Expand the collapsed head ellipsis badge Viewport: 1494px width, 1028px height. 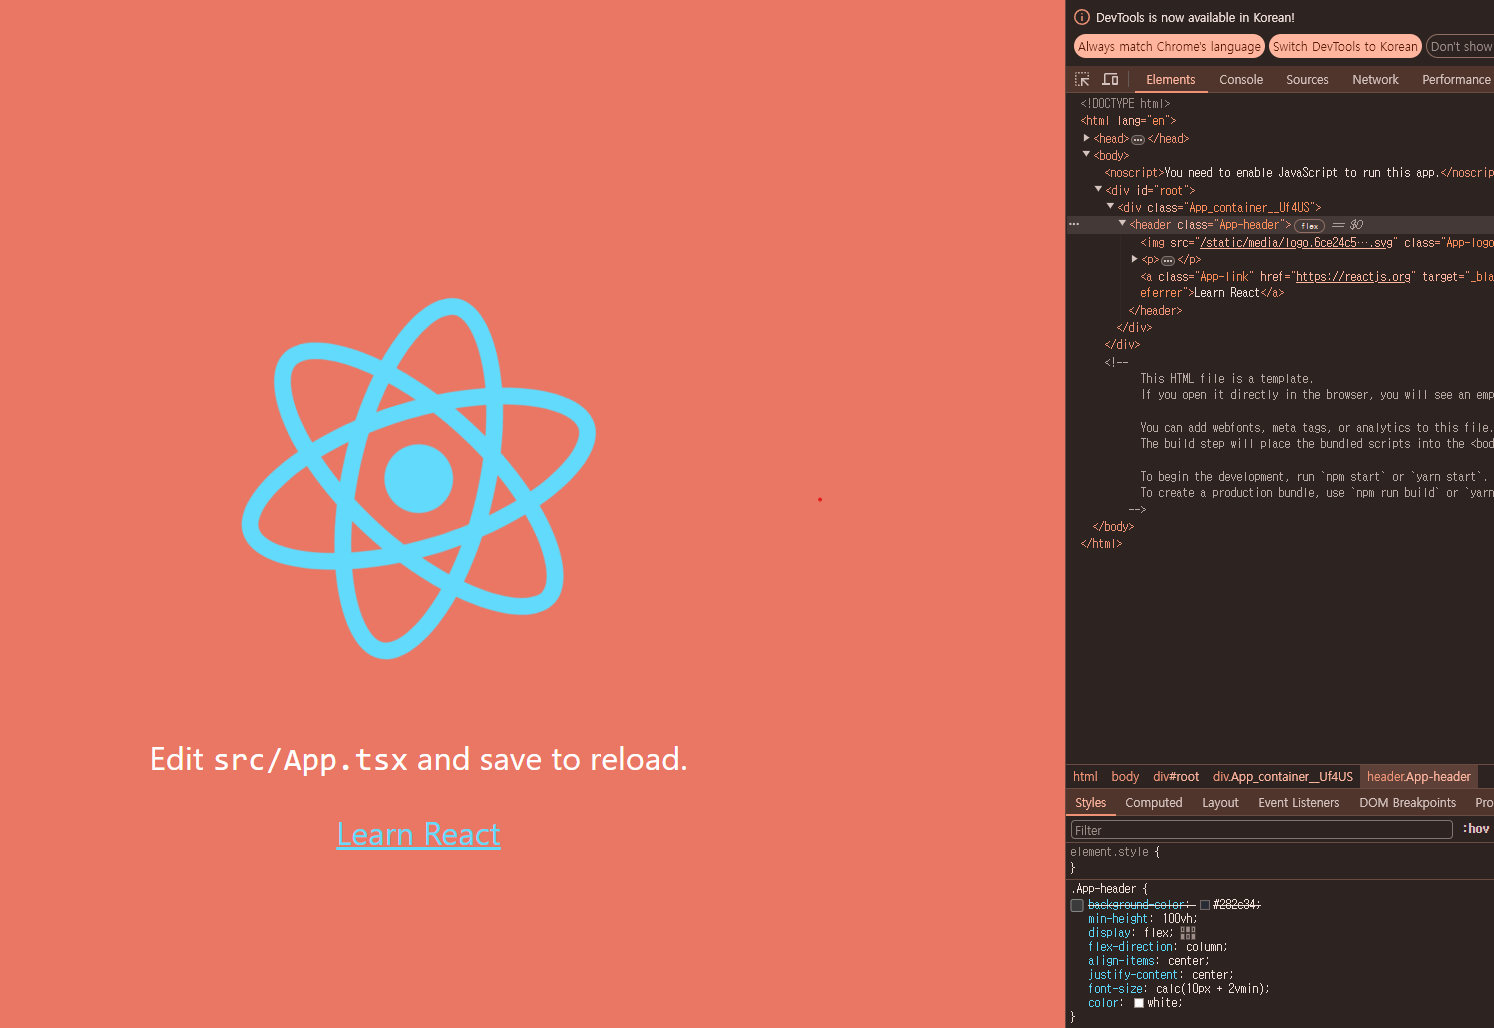(1138, 139)
